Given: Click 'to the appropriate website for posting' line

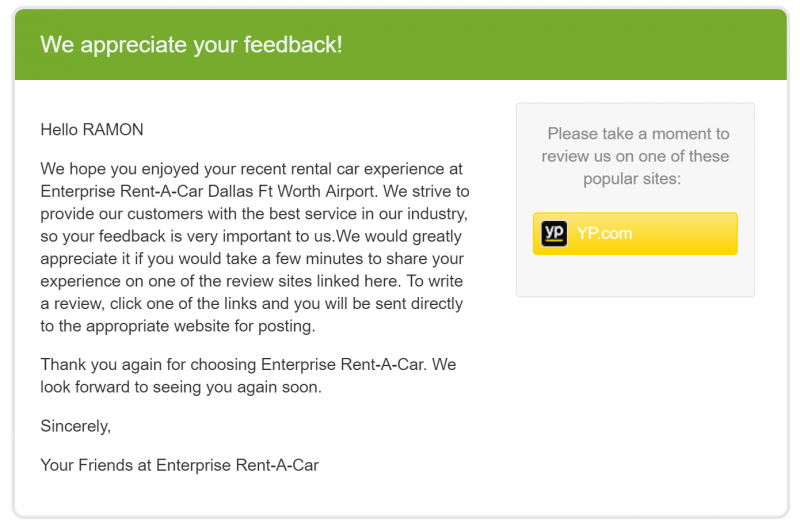Looking at the screenshot, I should [178, 326].
